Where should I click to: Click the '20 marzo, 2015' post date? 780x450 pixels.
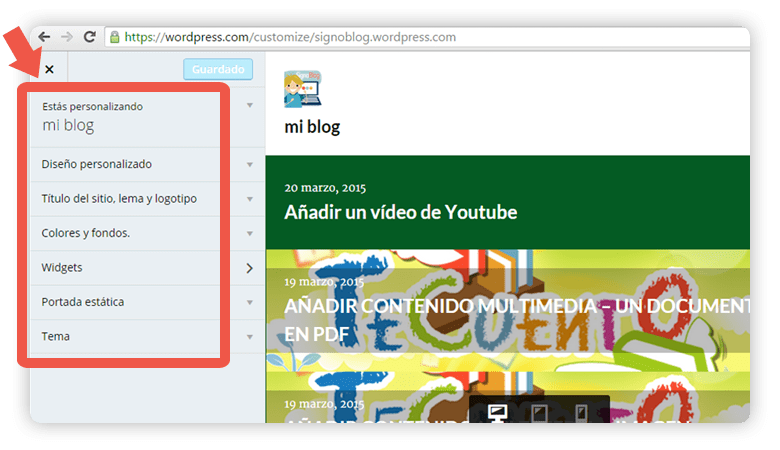pos(325,188)
